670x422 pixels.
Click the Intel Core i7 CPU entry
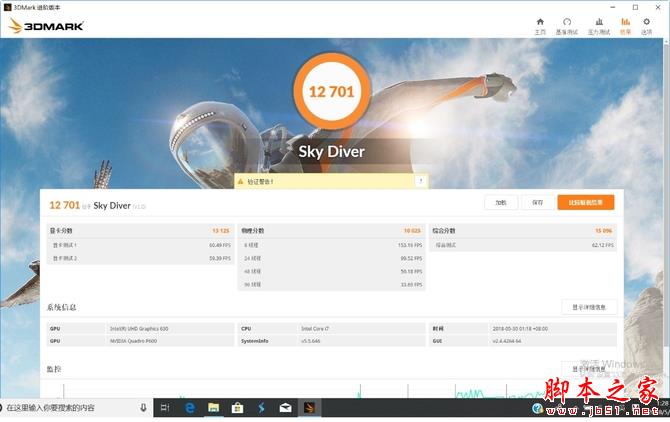coord(315,328)
